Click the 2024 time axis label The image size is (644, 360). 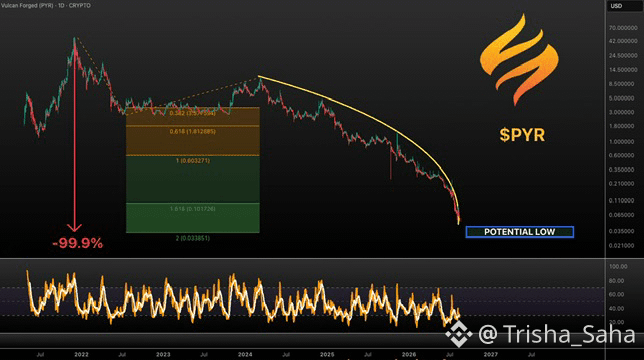click(x=245, y=355)
